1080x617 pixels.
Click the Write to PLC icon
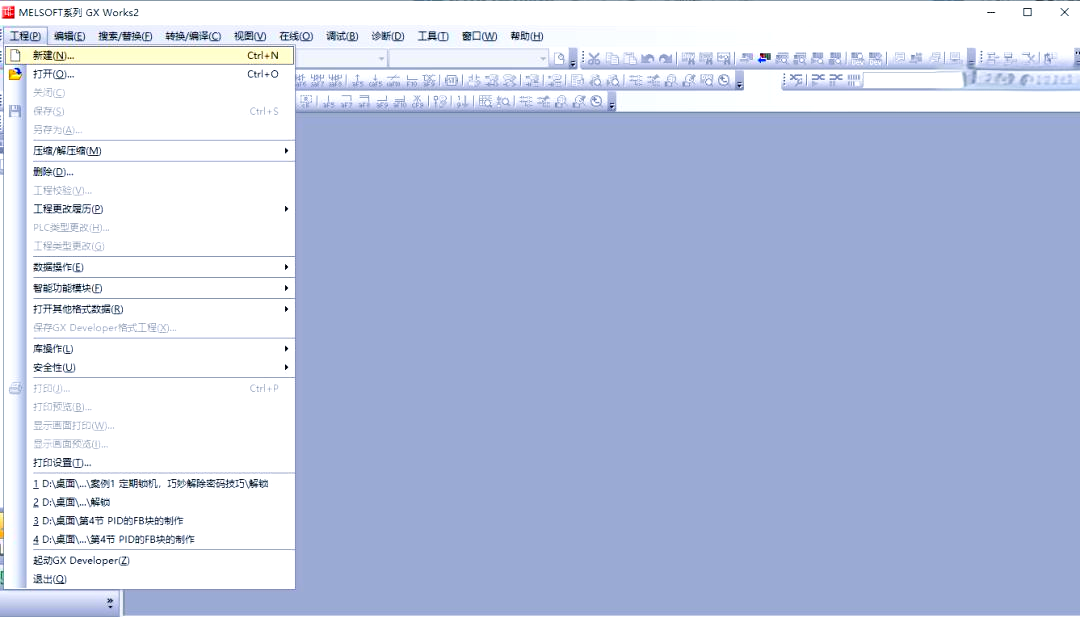(x=764, y=58)
